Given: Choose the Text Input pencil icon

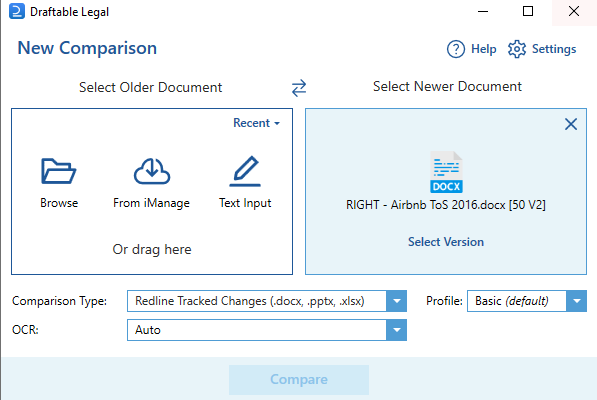Looking at the screenshot, I should click(x=245, y=171).
